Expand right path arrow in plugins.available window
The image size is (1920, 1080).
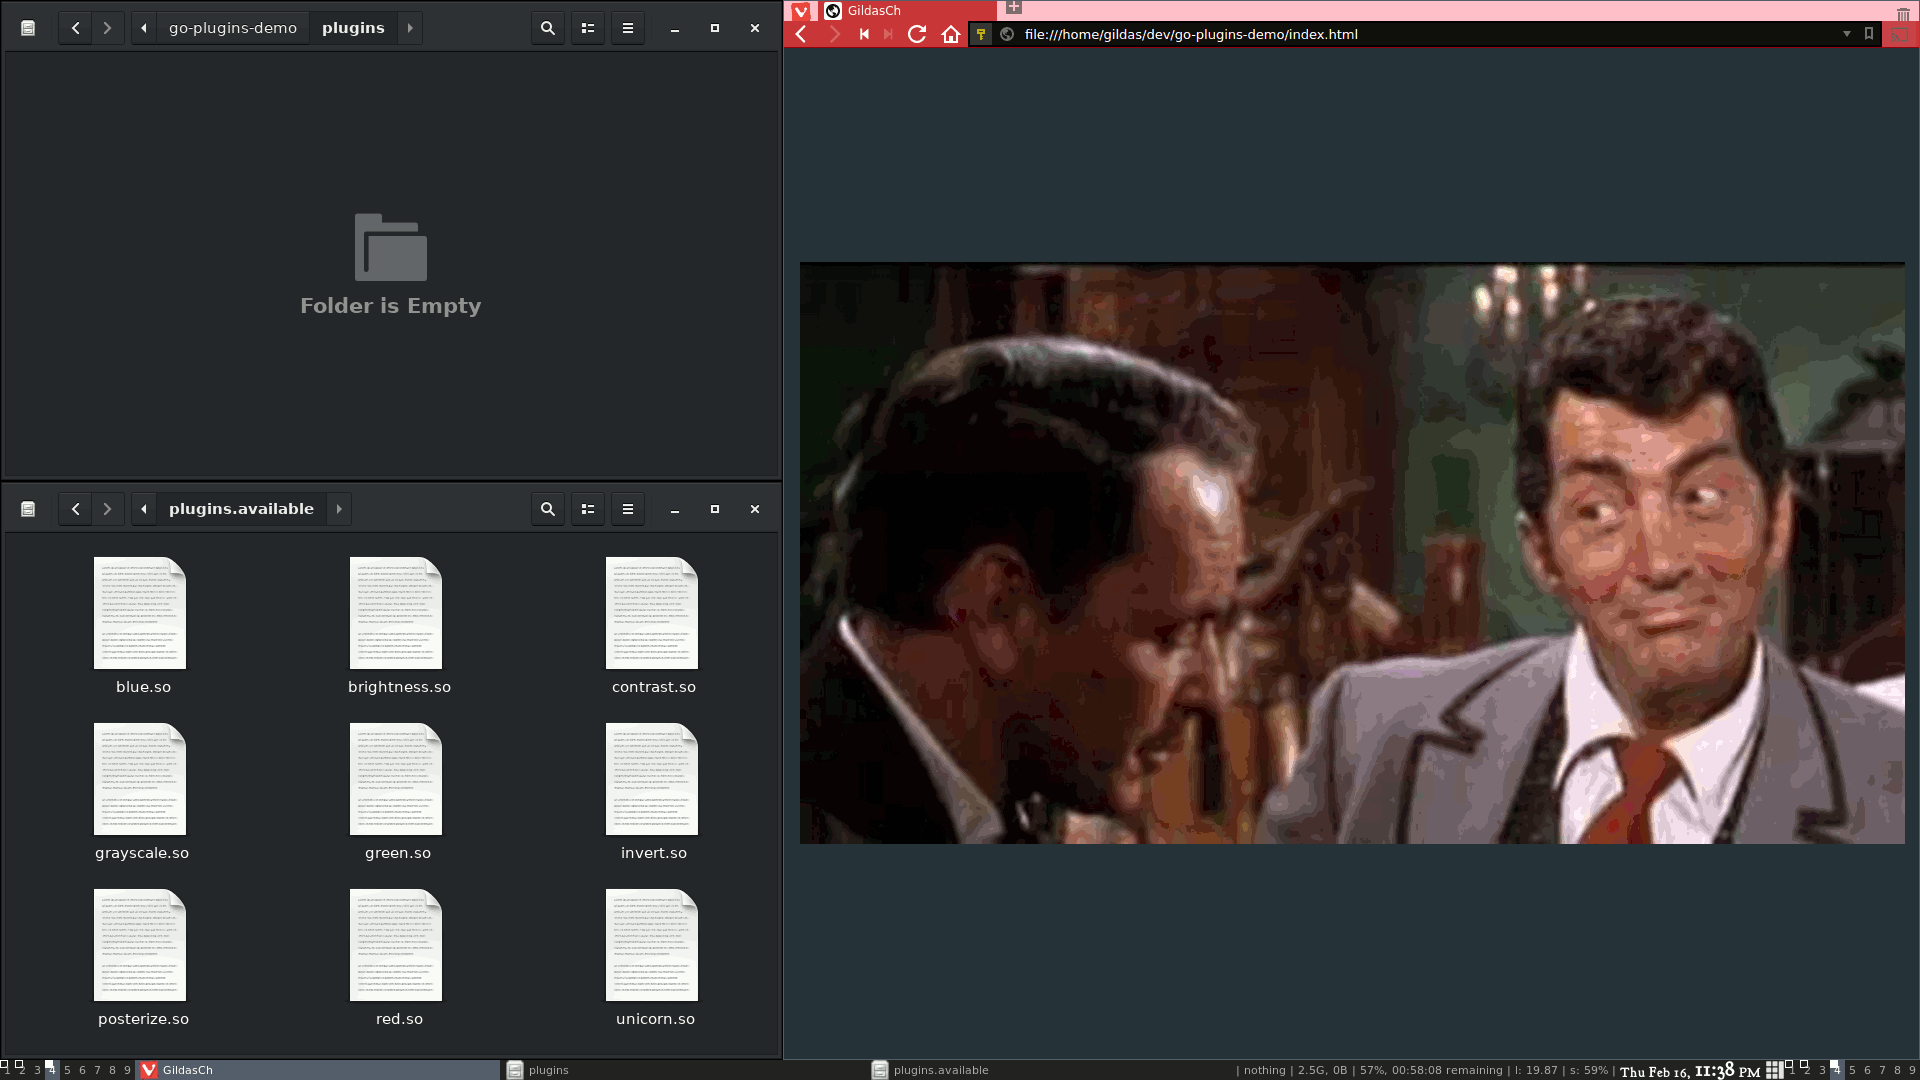click(339, 509)
